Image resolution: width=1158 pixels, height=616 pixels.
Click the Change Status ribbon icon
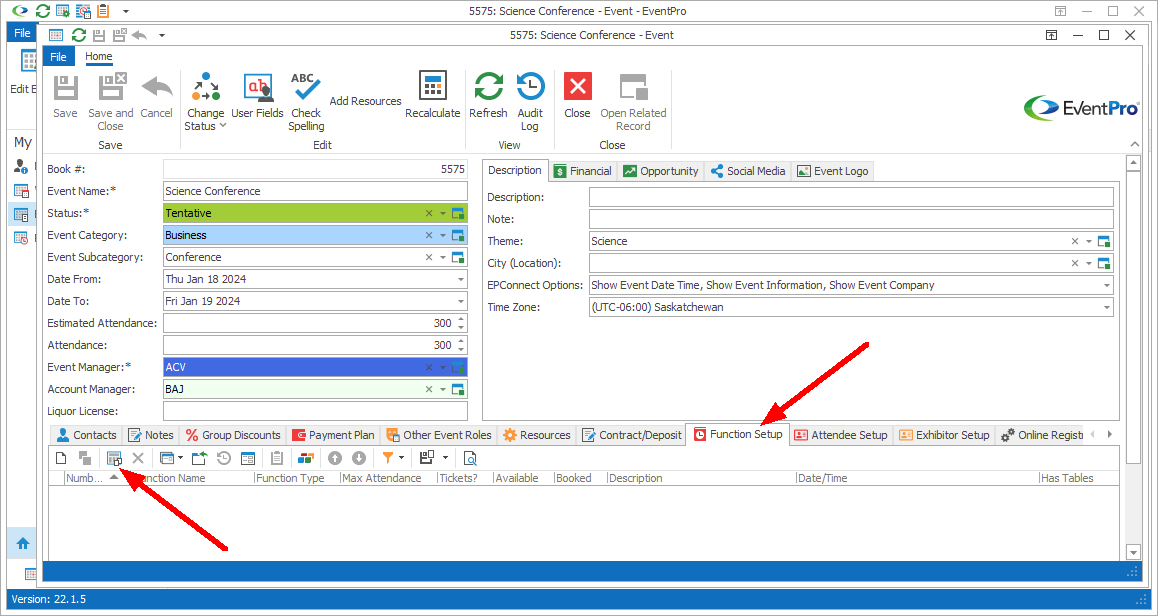coord(205,88)
